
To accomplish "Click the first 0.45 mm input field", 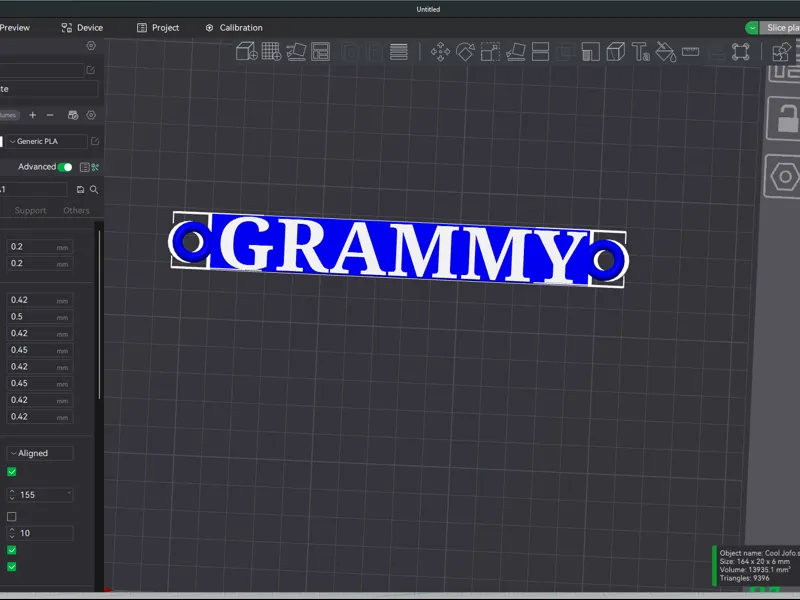I will pyautogui.click(x=40, y=350).
